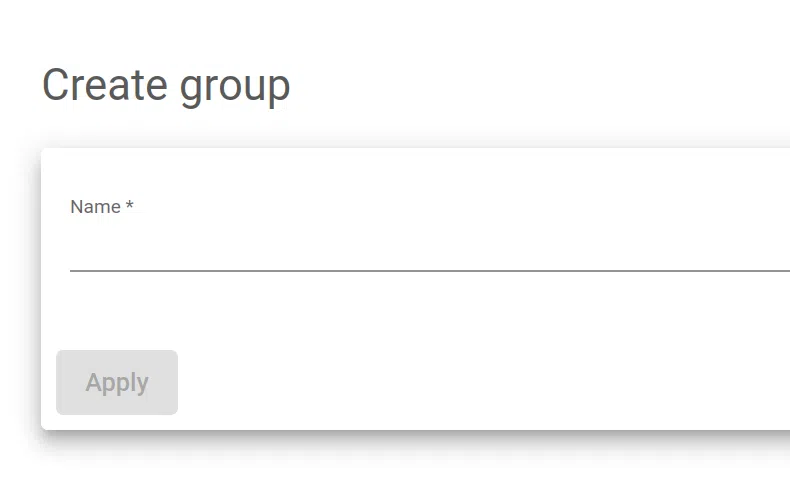790x494 pixels.
Task: Click the "Name *" field label
Action: pyautogui.click(x=101, y=207)
